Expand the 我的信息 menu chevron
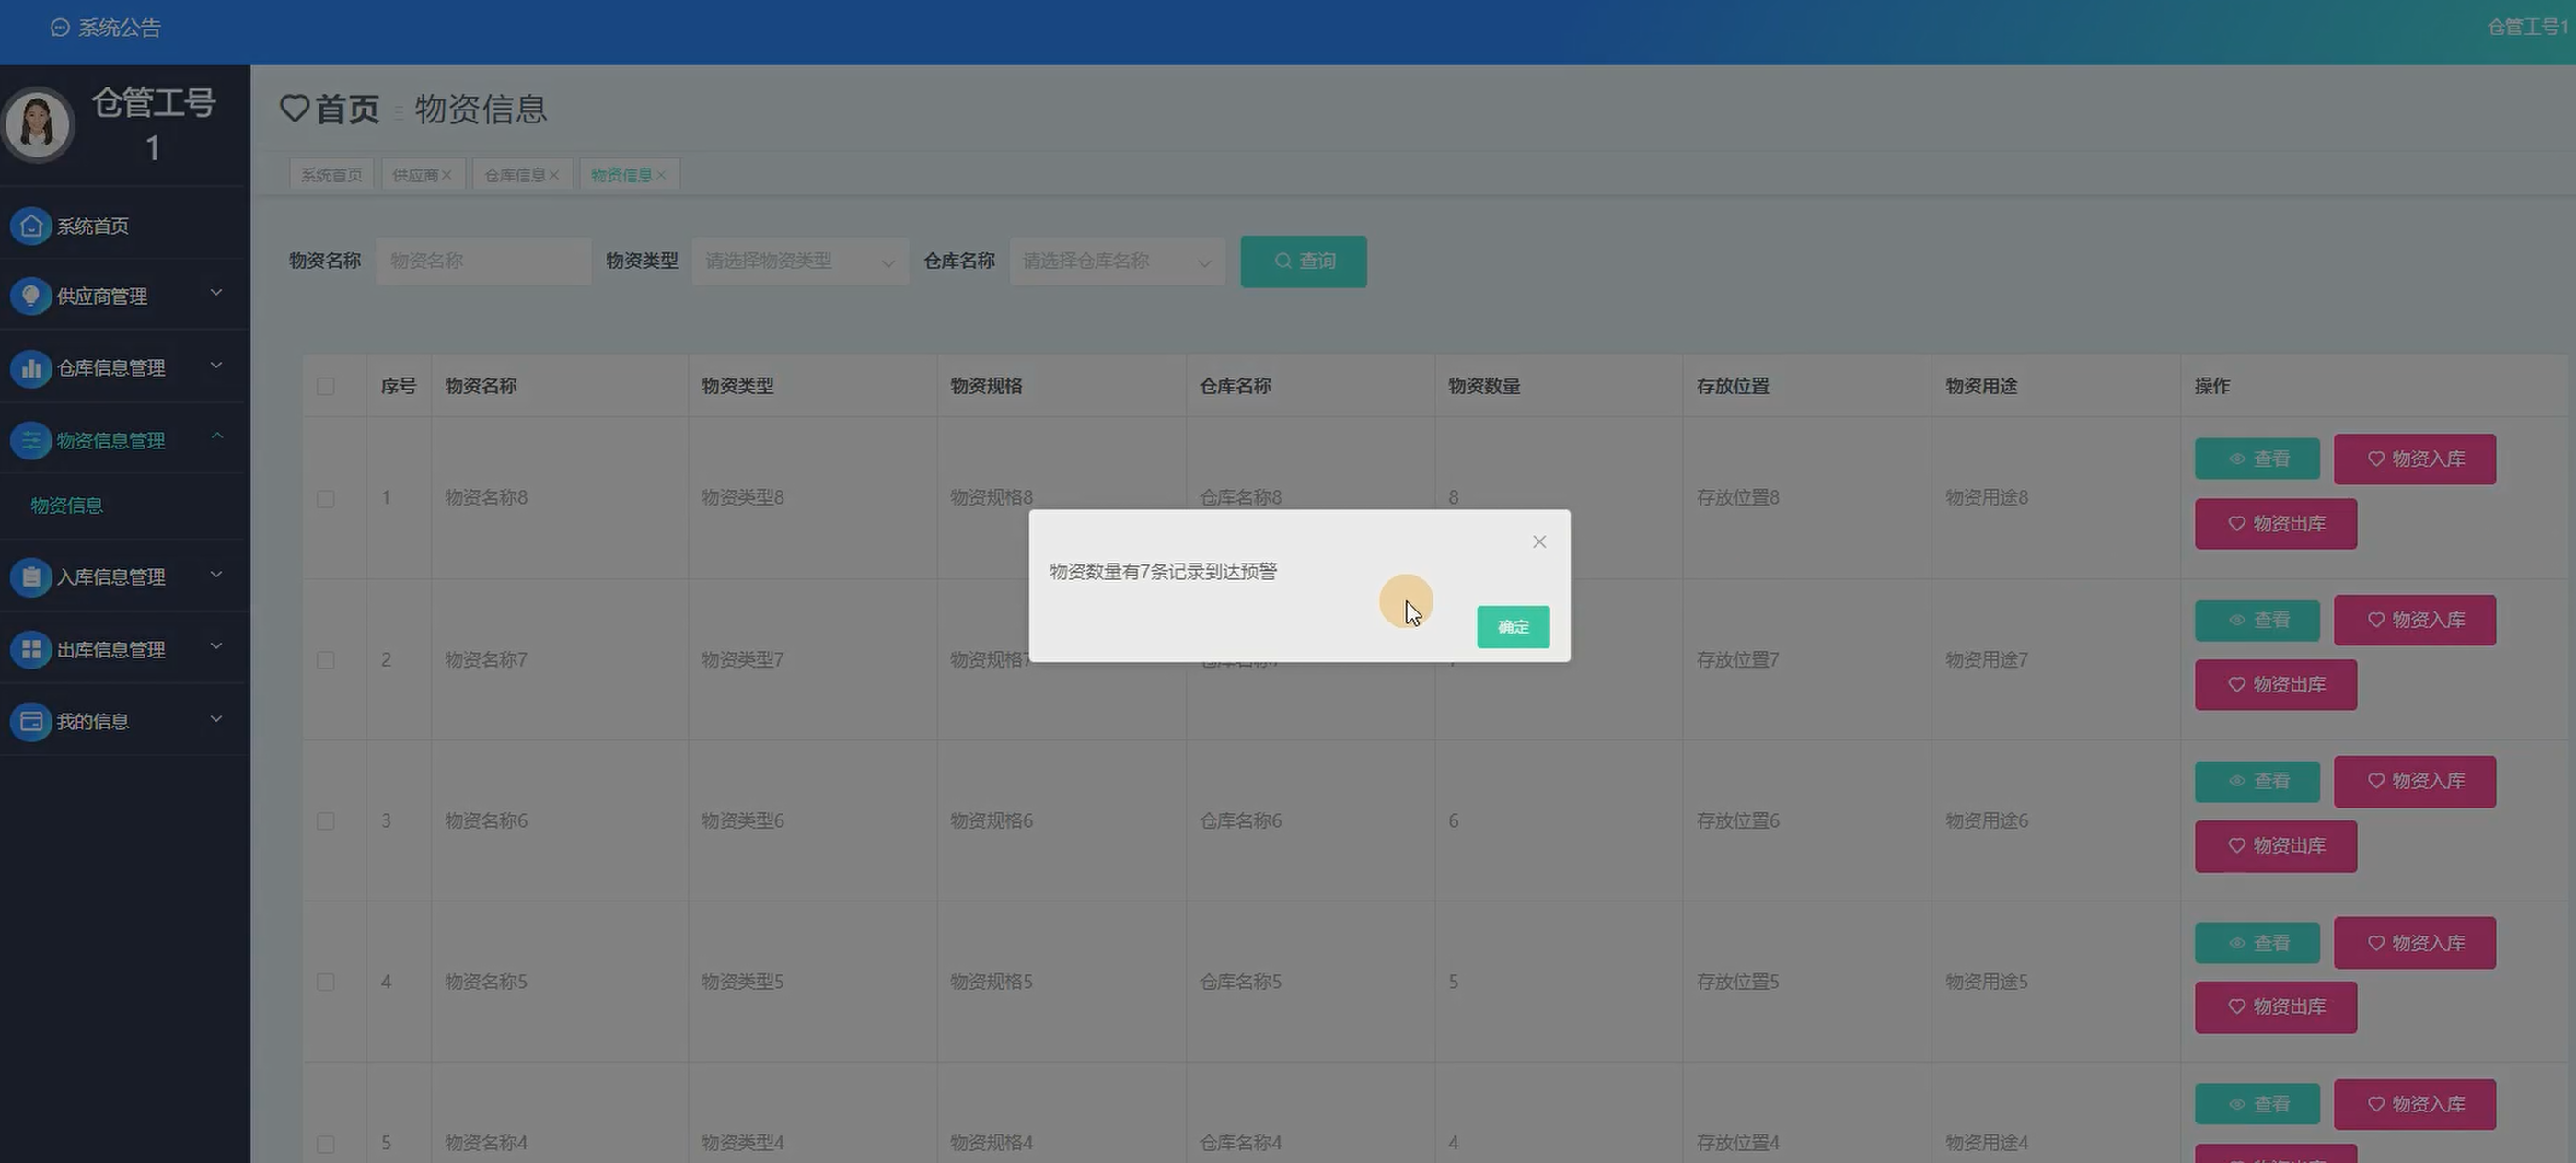This screenshot has width=2576, height=1163. [216, 718]
